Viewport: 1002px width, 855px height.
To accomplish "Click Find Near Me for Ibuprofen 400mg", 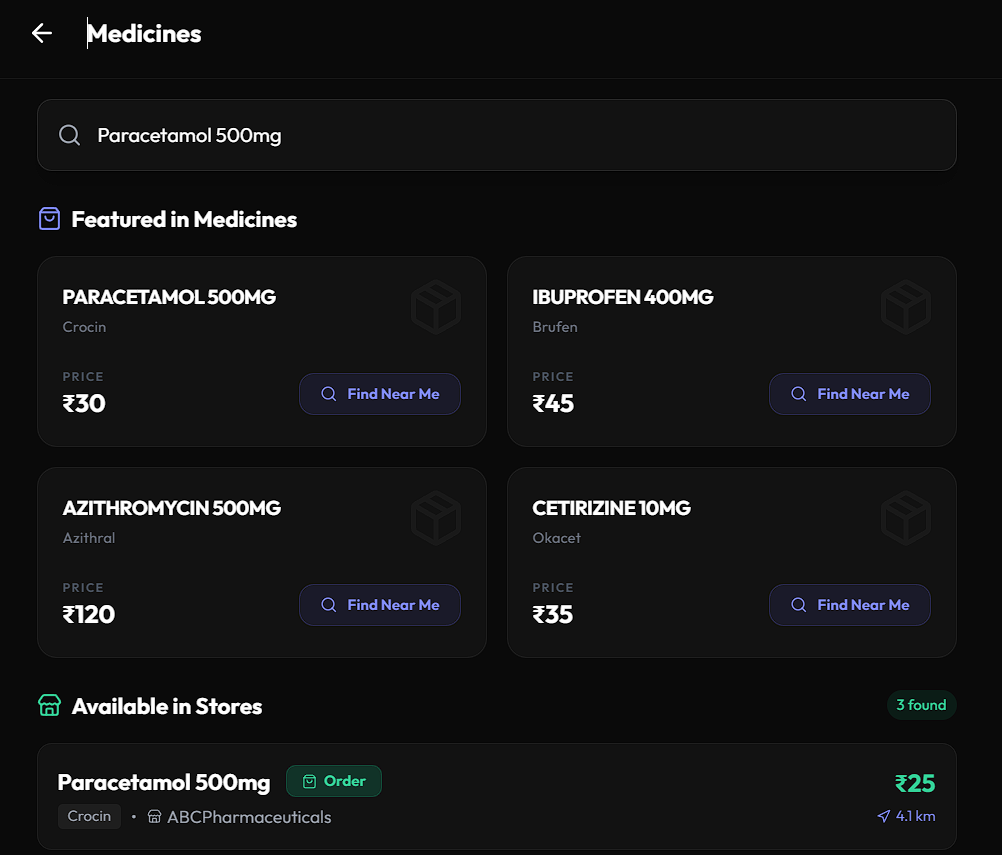I will point(850,394).
